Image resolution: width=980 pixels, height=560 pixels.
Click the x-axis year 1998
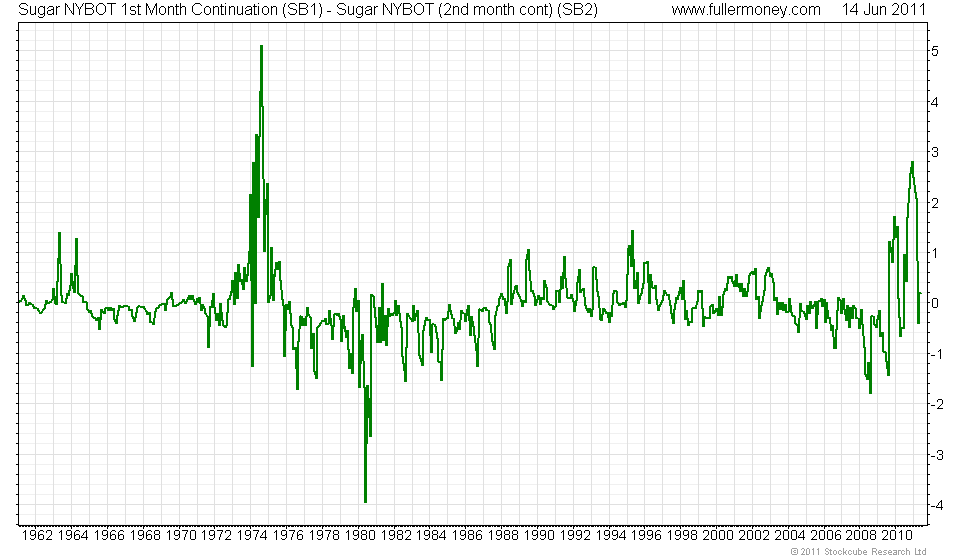click(x=682, y=536)
